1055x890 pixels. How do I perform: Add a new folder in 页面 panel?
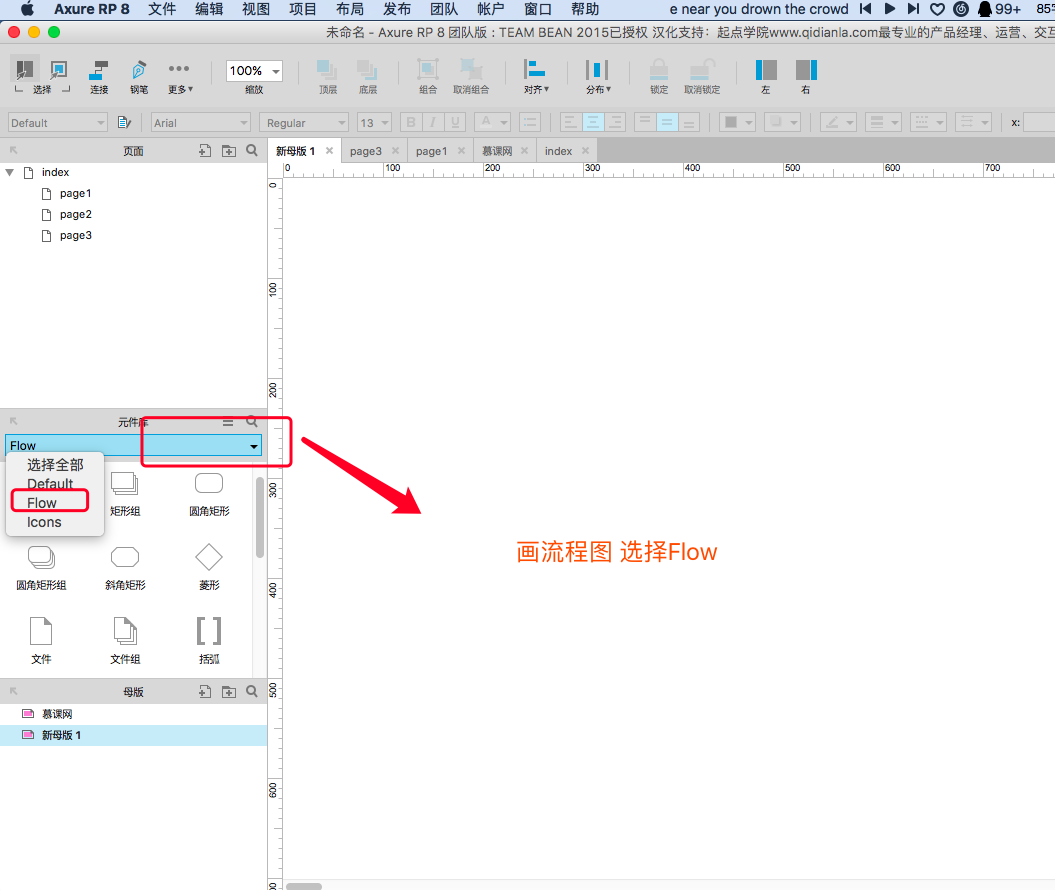coord(229,151)
